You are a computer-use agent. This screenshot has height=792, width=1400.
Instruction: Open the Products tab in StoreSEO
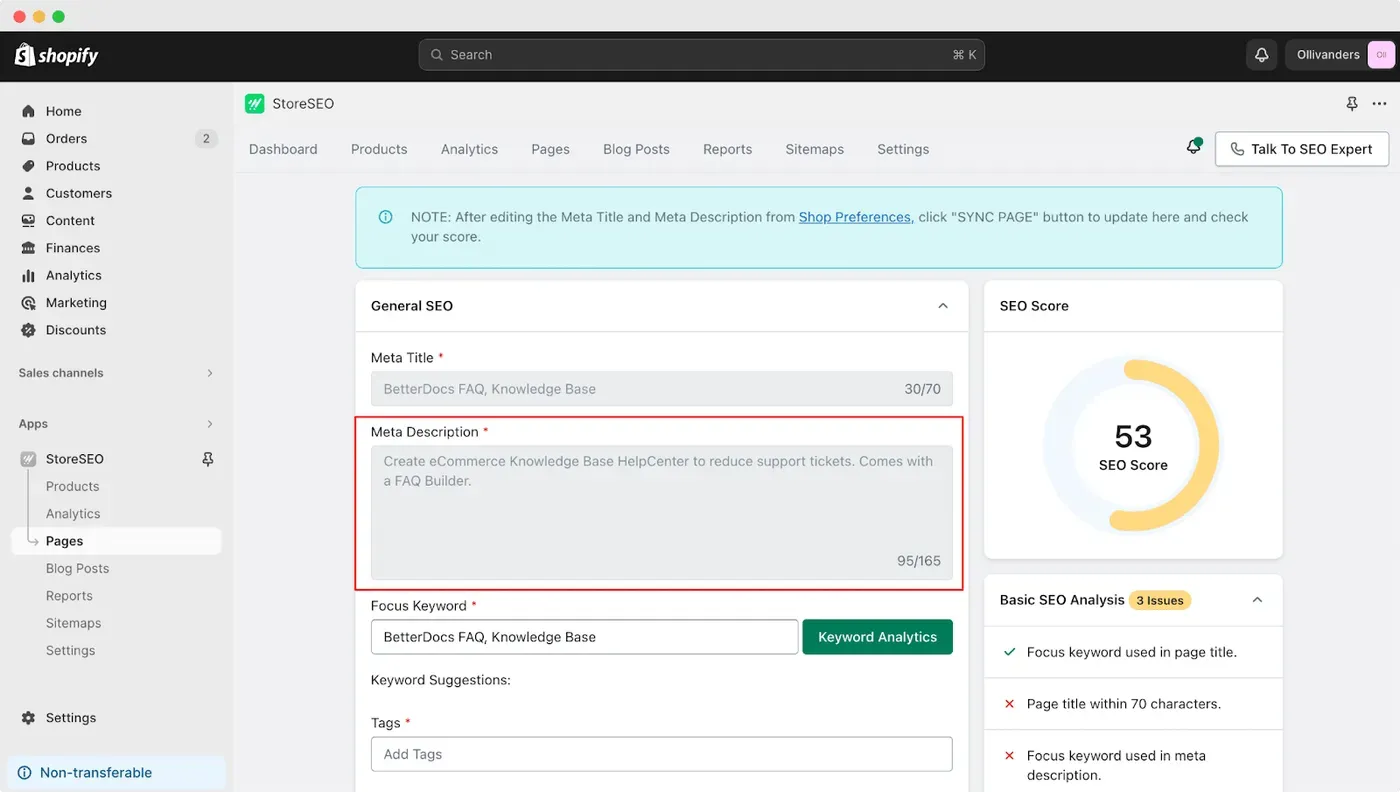click(x=379, y=149)
